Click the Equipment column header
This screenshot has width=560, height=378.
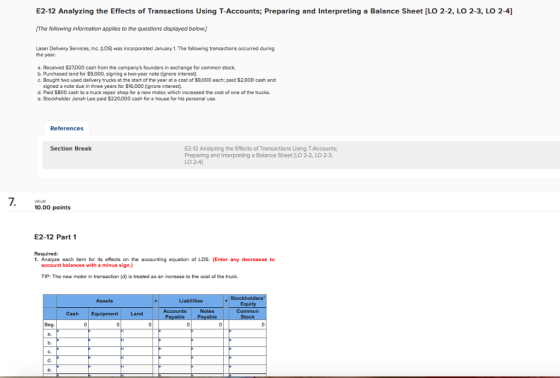(x=105, y=314)
